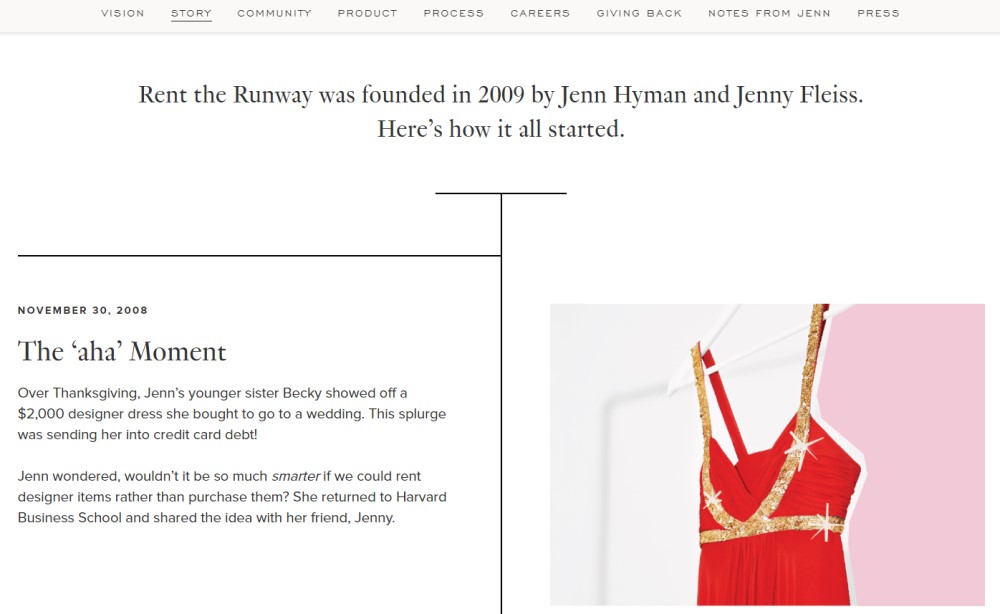Open the Vision page in navigation
Viewport: 1000px width, 614px height.
point(122,14)
